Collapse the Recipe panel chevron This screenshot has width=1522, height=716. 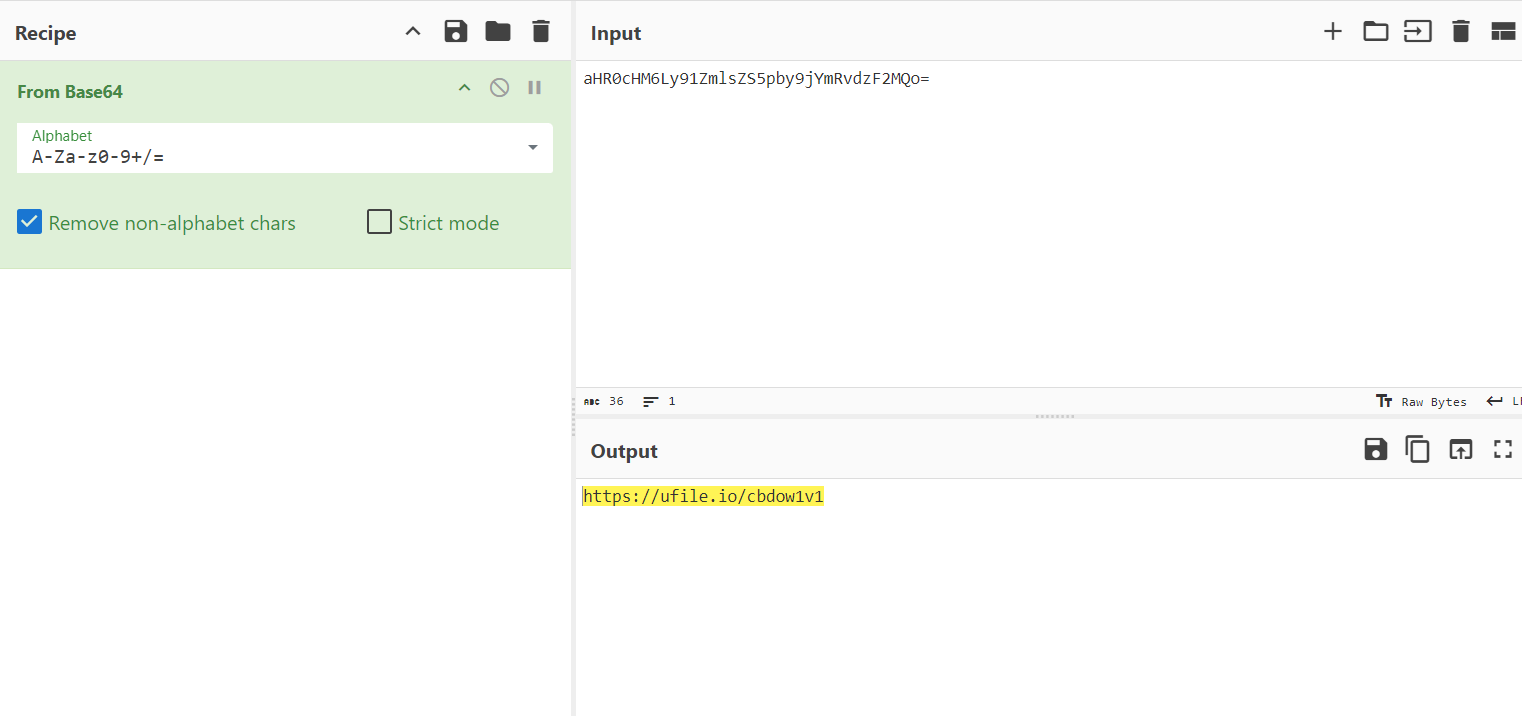pos(413,32)
